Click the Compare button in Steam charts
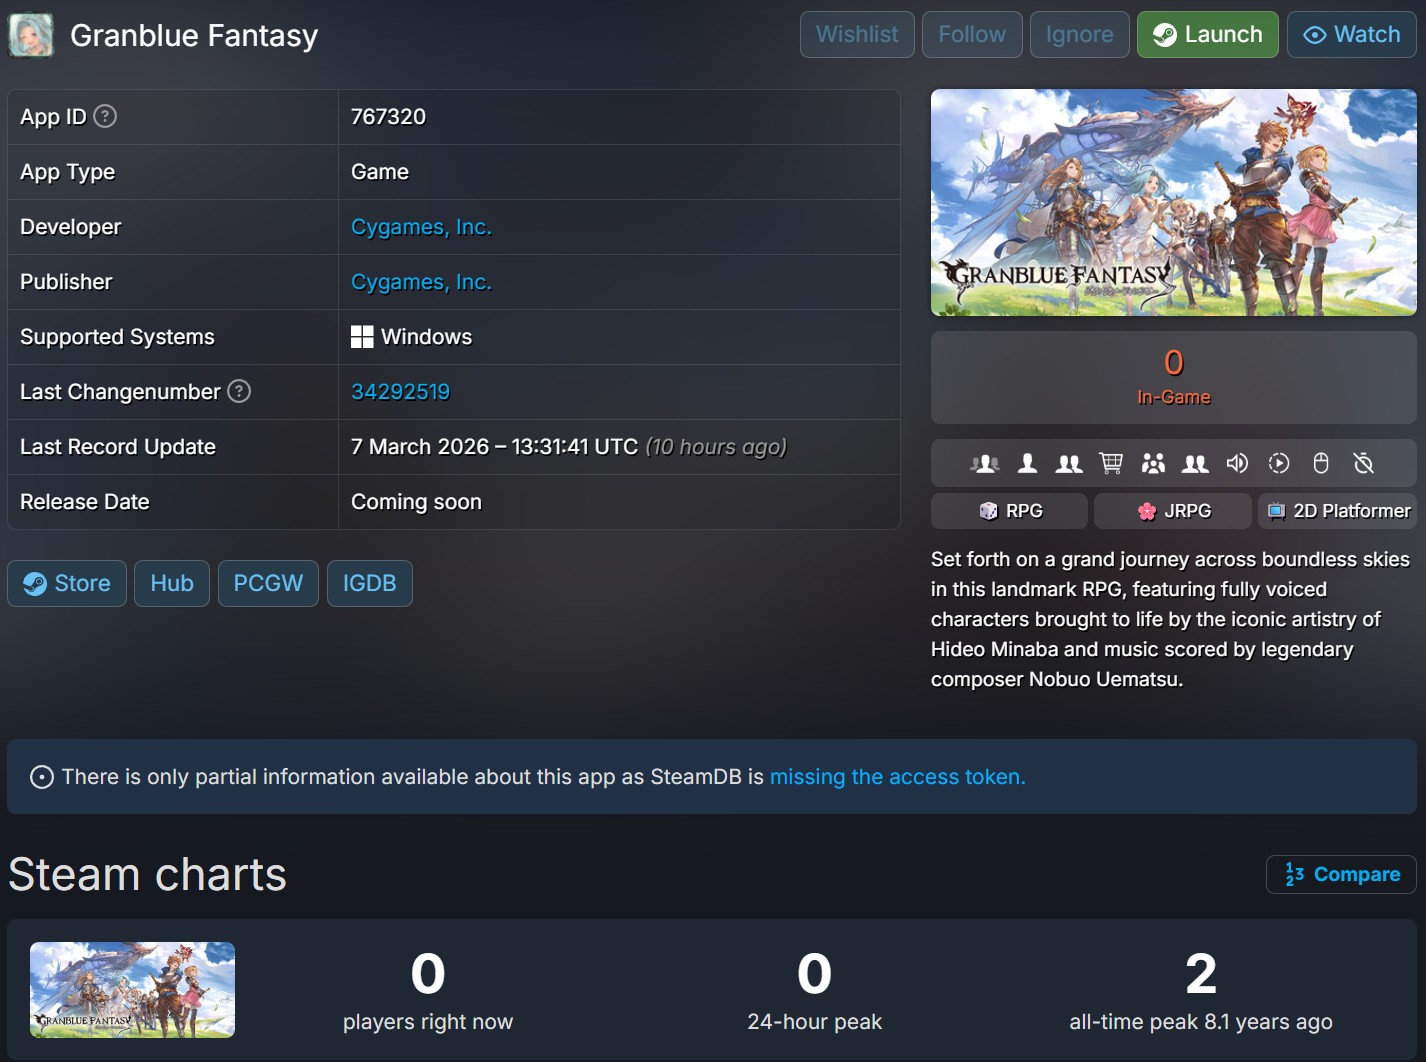The width and height of the screenshot is (1426, 1062). point(1341,874)
